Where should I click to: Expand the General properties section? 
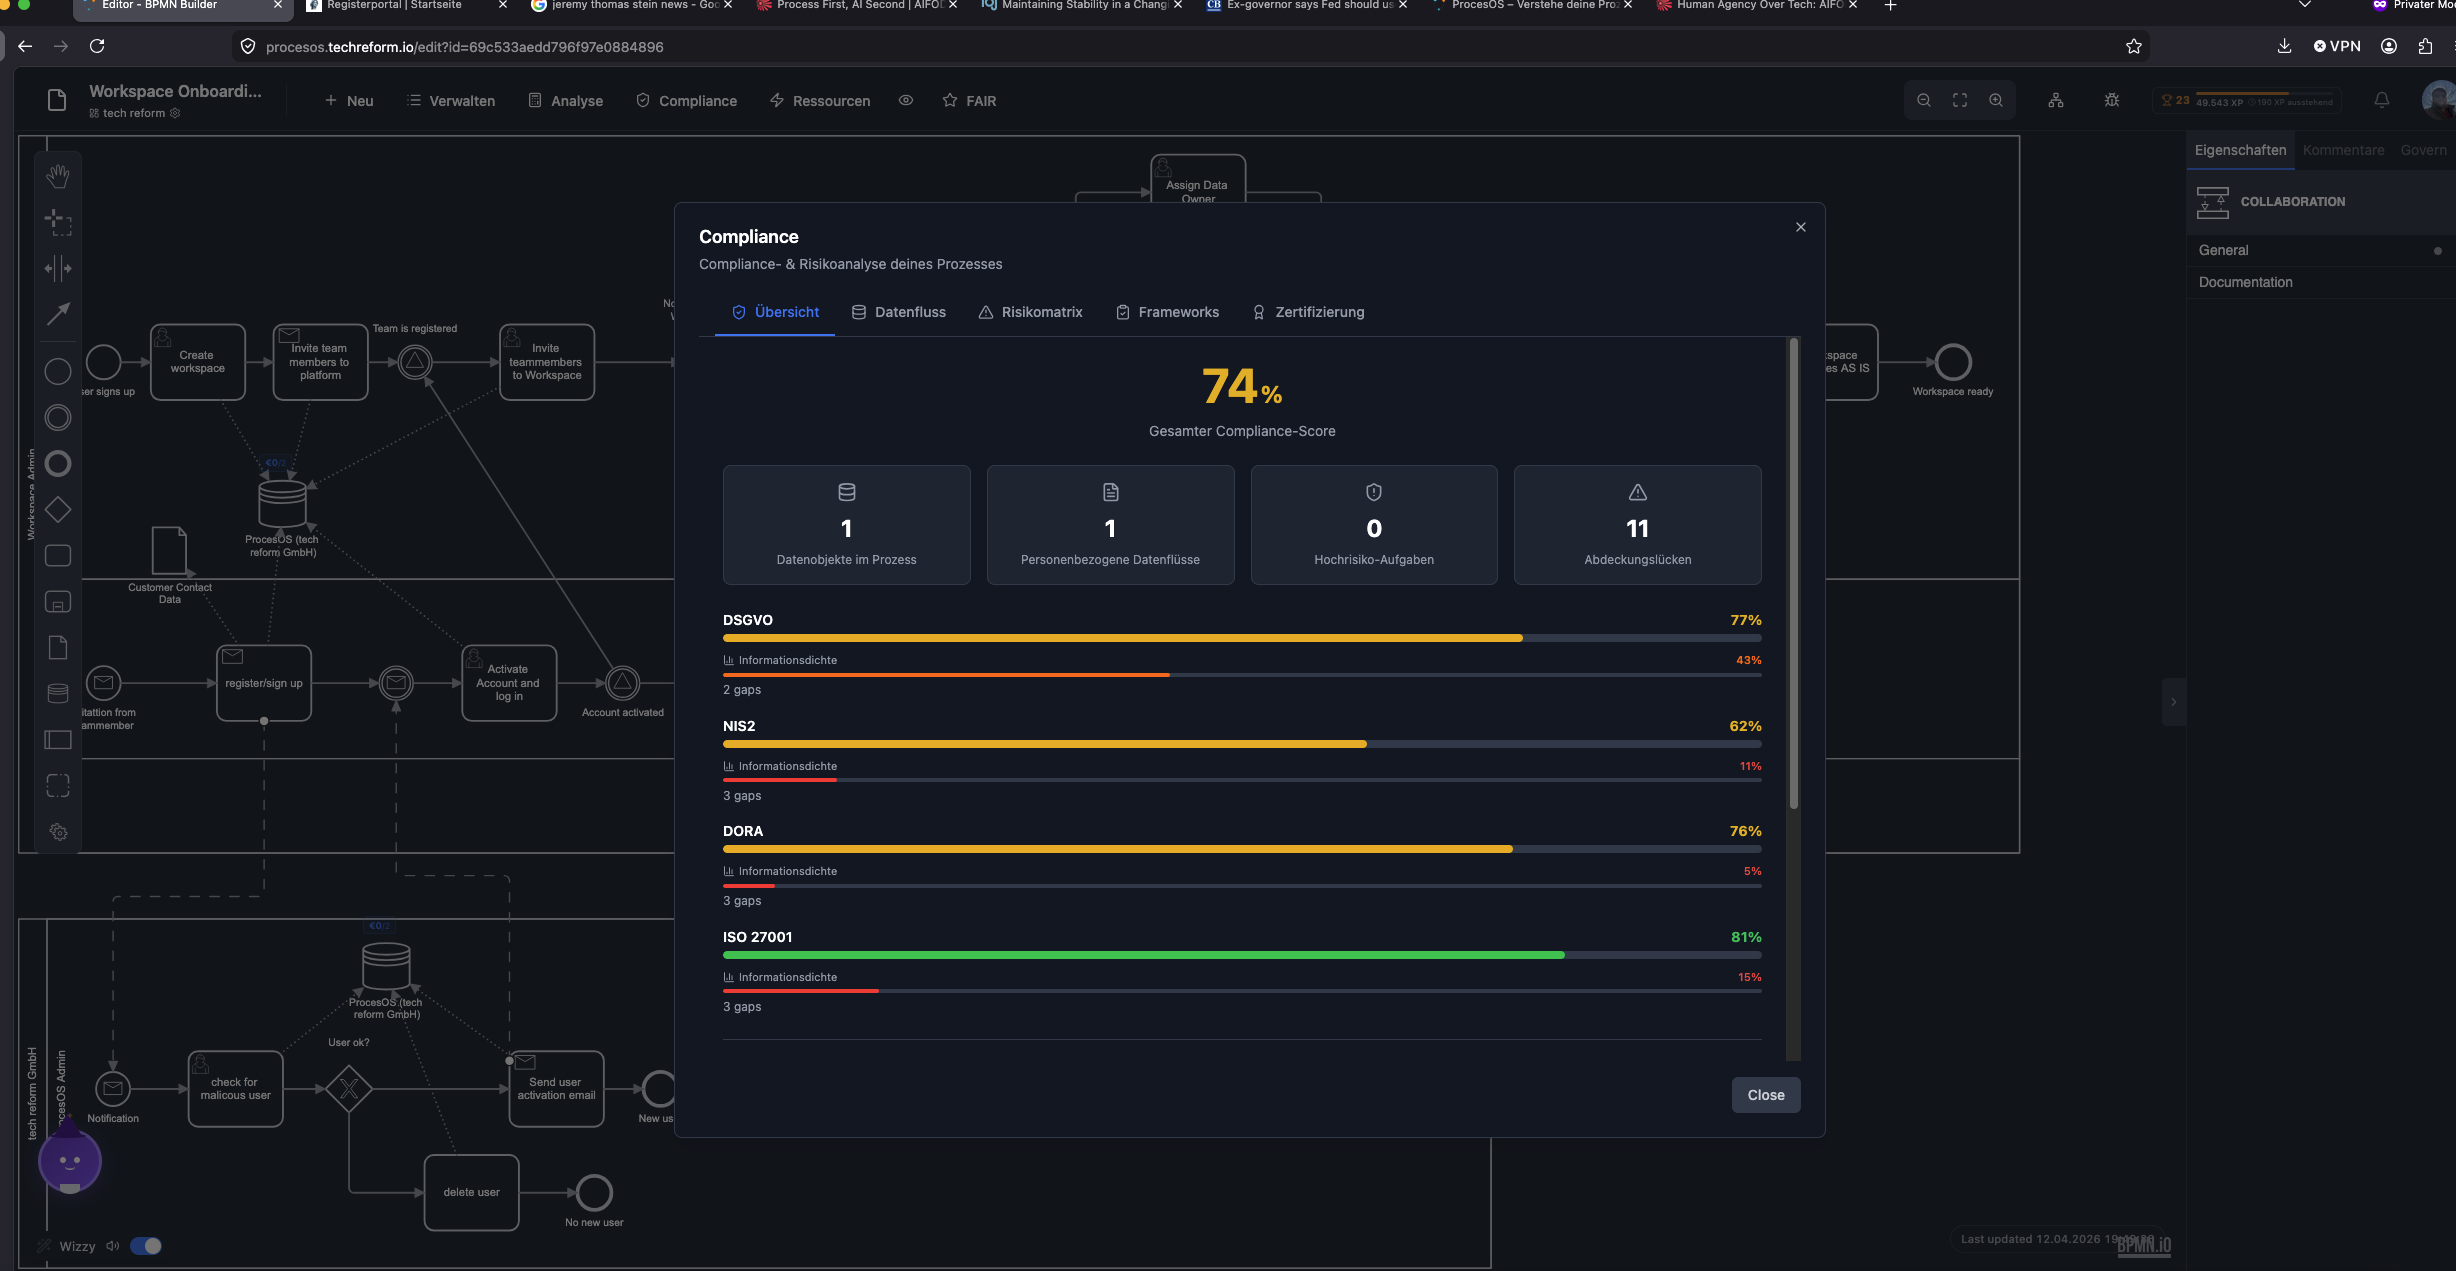[2320, 250]
